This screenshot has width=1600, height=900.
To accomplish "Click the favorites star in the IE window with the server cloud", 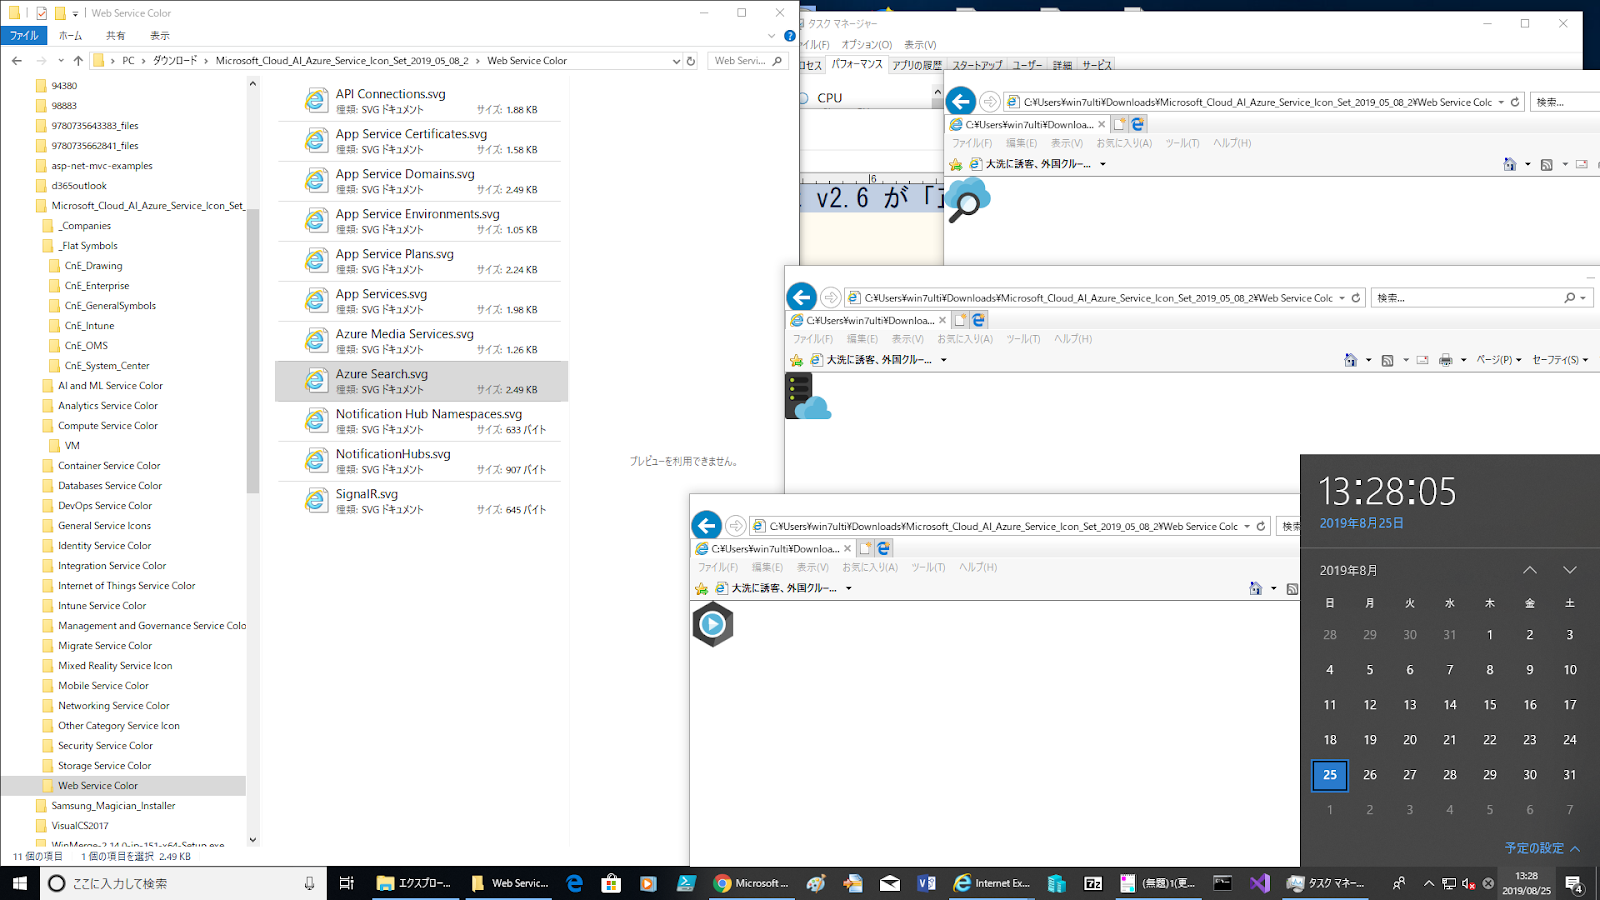I will click(797, 360).
